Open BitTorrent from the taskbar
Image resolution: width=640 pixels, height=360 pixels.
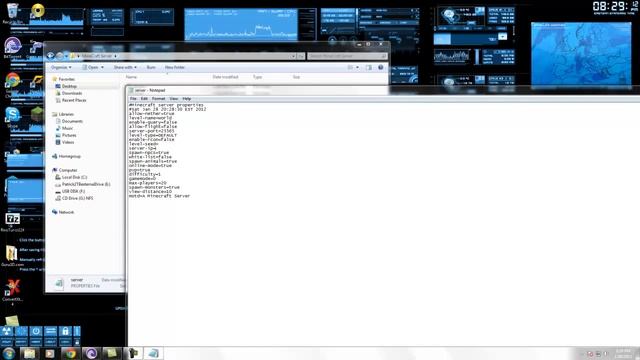91,353
